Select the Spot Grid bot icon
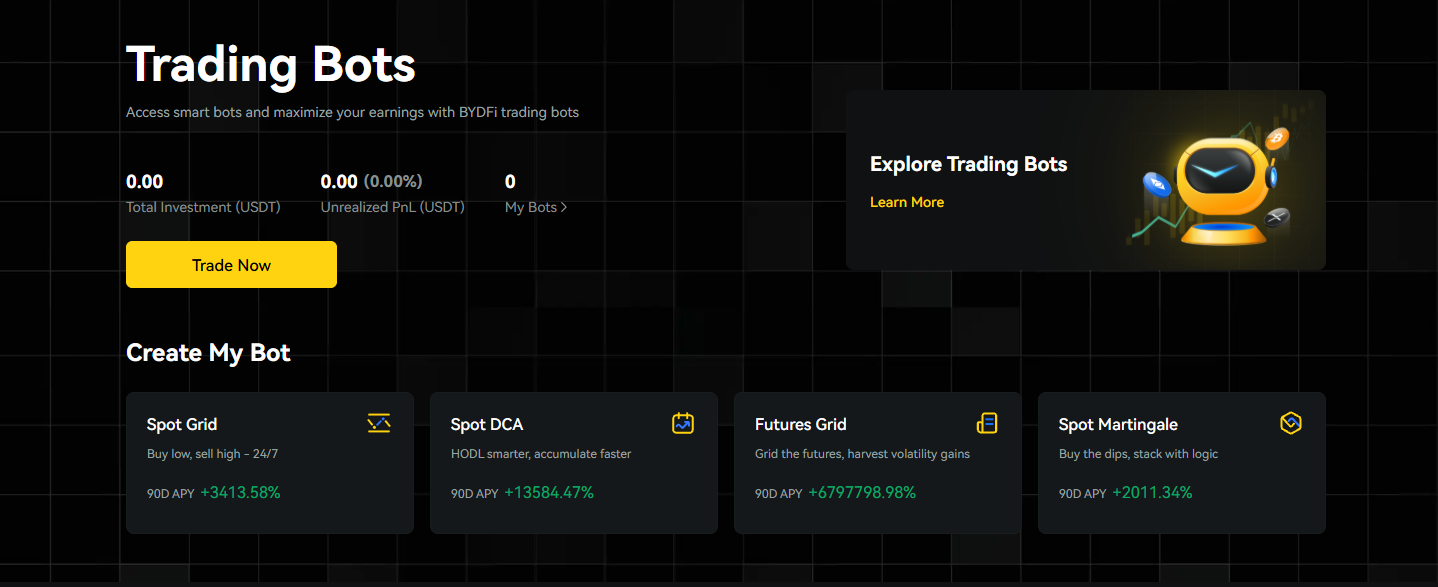The image size is (1438, 587). tap(379, 423)
